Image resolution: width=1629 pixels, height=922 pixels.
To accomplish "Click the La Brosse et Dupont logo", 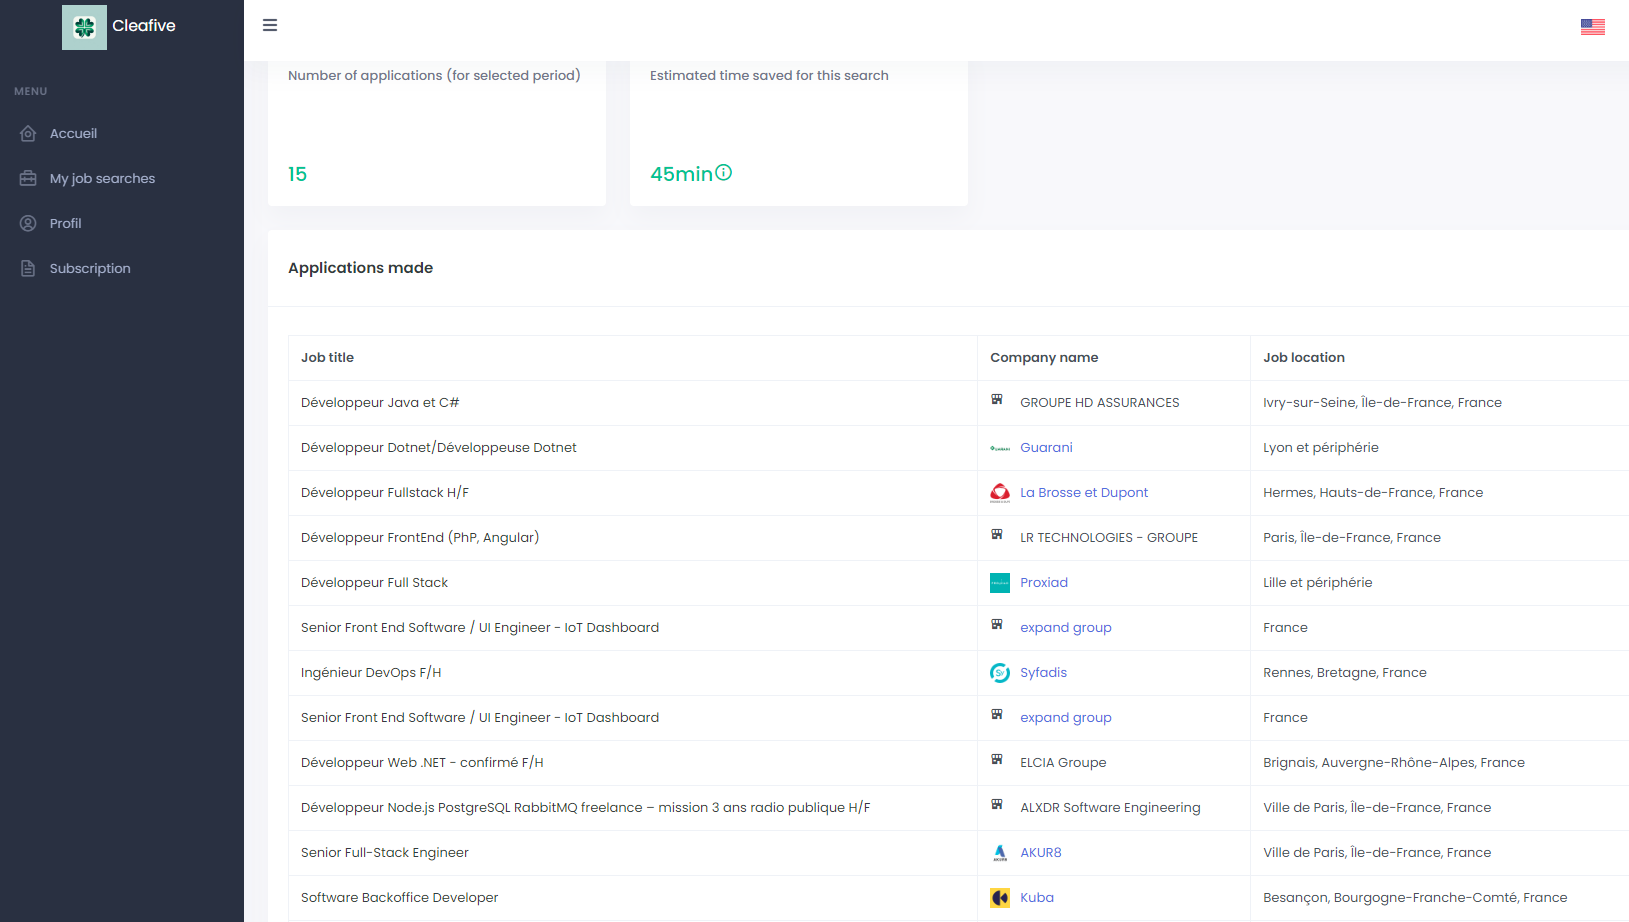I will click(1000, 493).
